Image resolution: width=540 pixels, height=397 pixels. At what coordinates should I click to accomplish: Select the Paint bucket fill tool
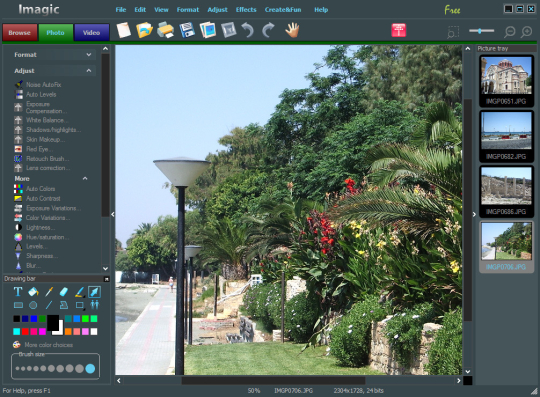click(33, 292)
